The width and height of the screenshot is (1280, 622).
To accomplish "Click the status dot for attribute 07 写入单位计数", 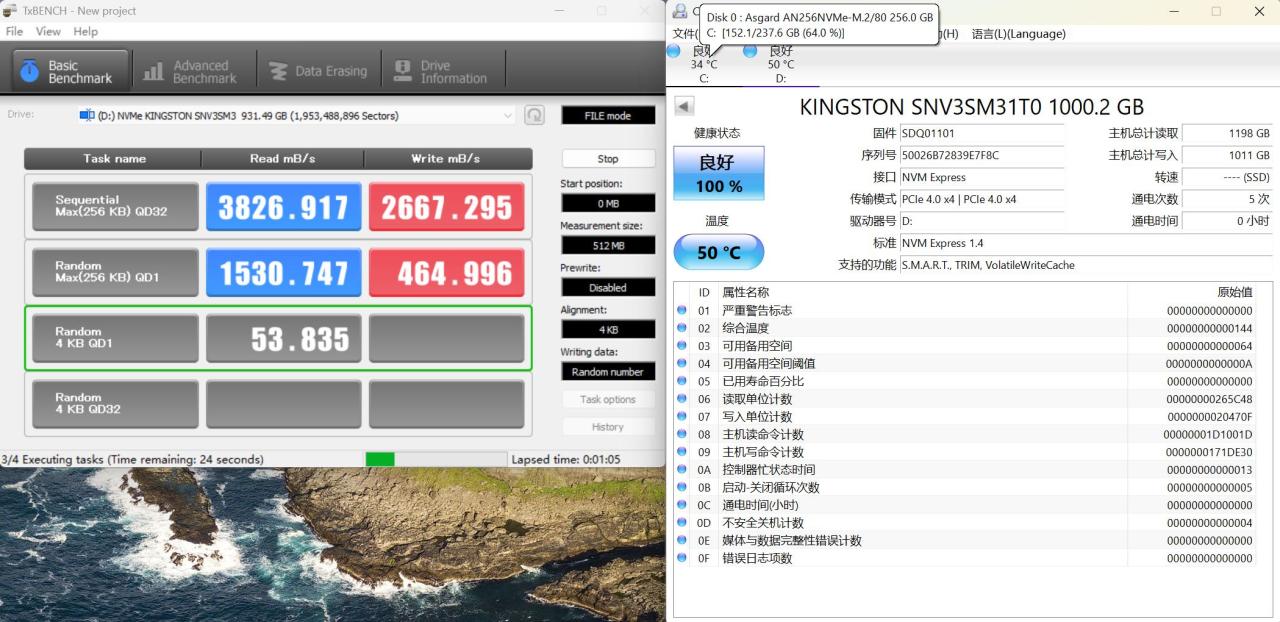I will click(x=682, y=417).
